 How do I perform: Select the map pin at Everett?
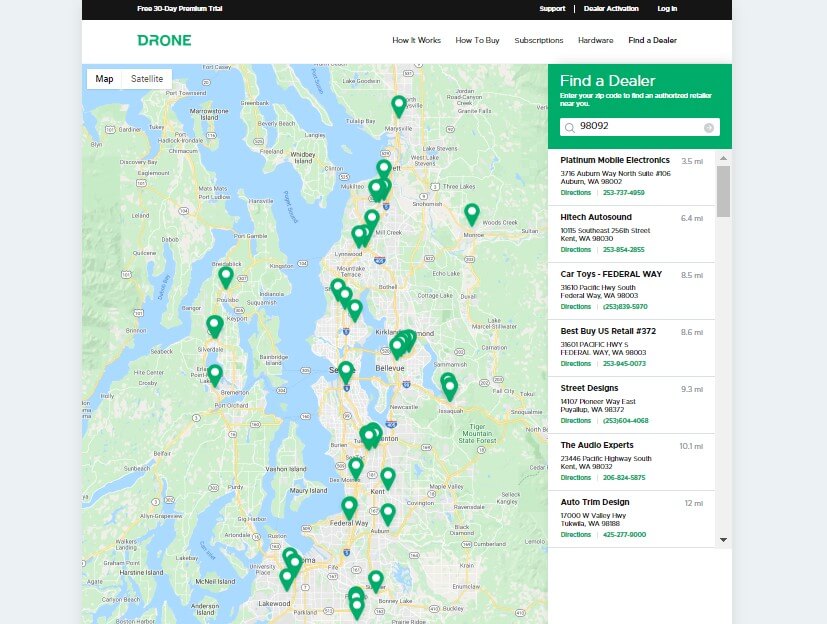click(x=383, y=171)
